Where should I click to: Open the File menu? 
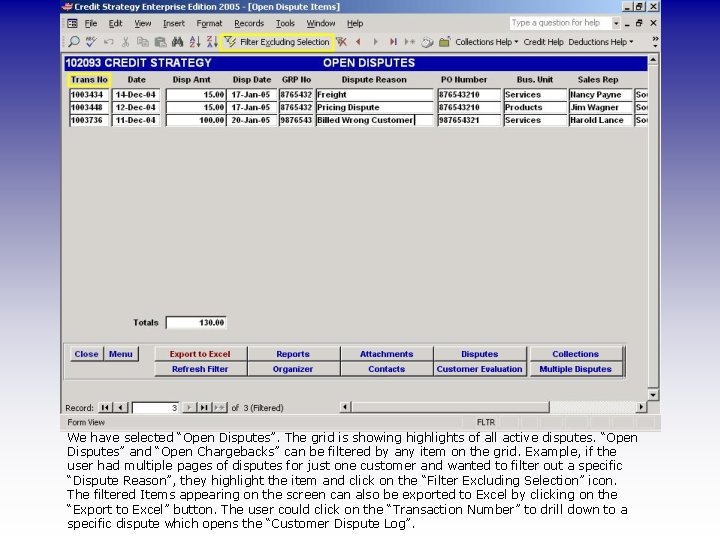90,23
